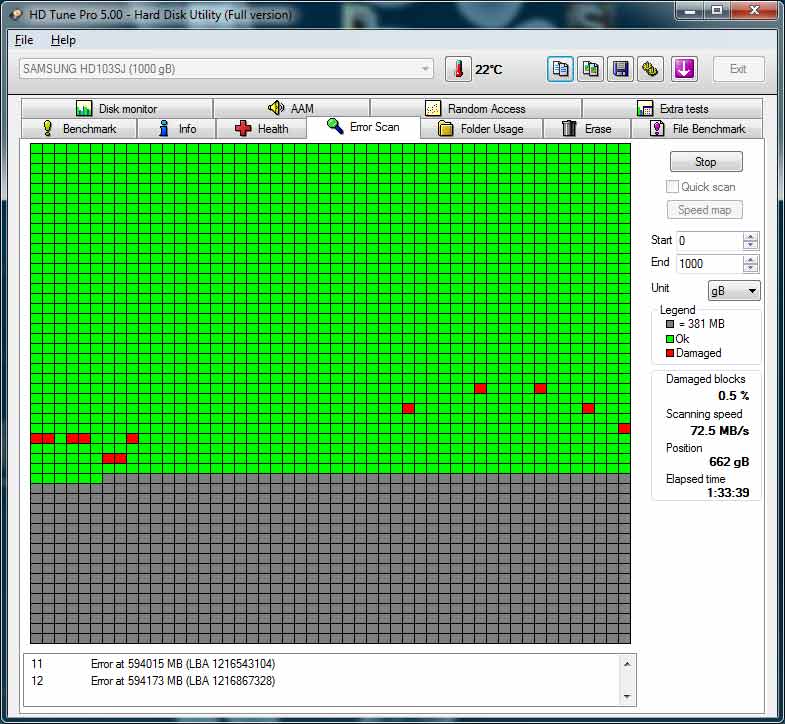This screenshot has height=724, width=785.
Task: Expand the SAMSUNG HD103SJ drive dropdown
Action: pyautogui.click(x=426, y=69)
